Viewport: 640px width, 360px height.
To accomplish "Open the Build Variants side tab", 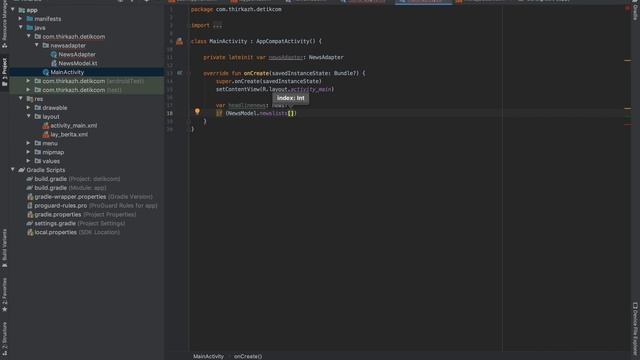I will 4,248.
